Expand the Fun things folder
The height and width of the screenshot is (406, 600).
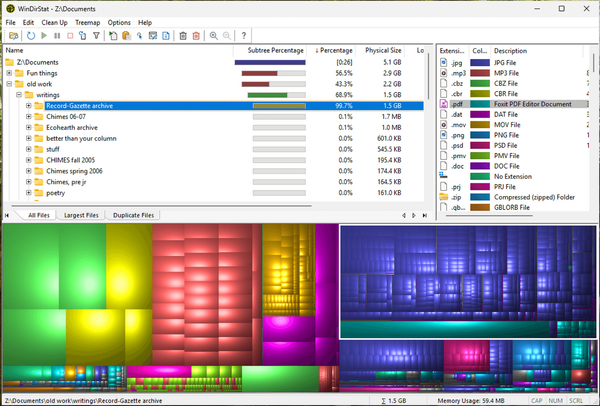[9, 73]
